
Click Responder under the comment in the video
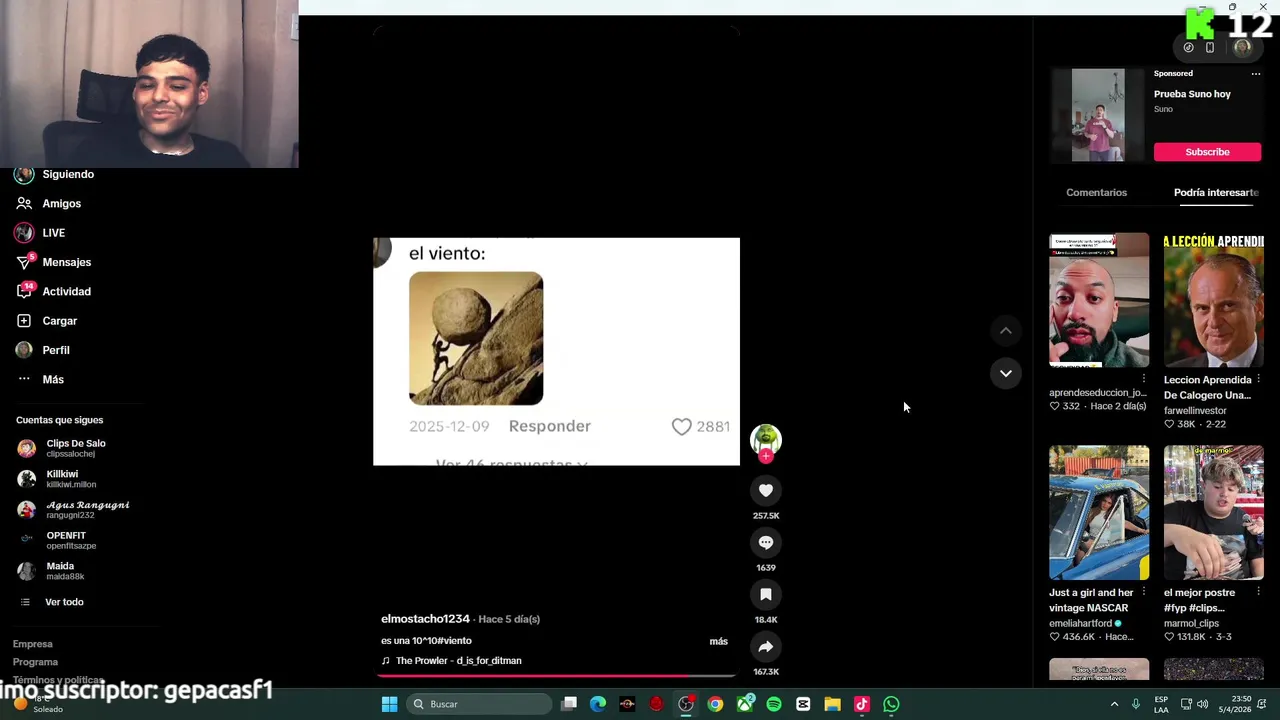tap(549, 426)
